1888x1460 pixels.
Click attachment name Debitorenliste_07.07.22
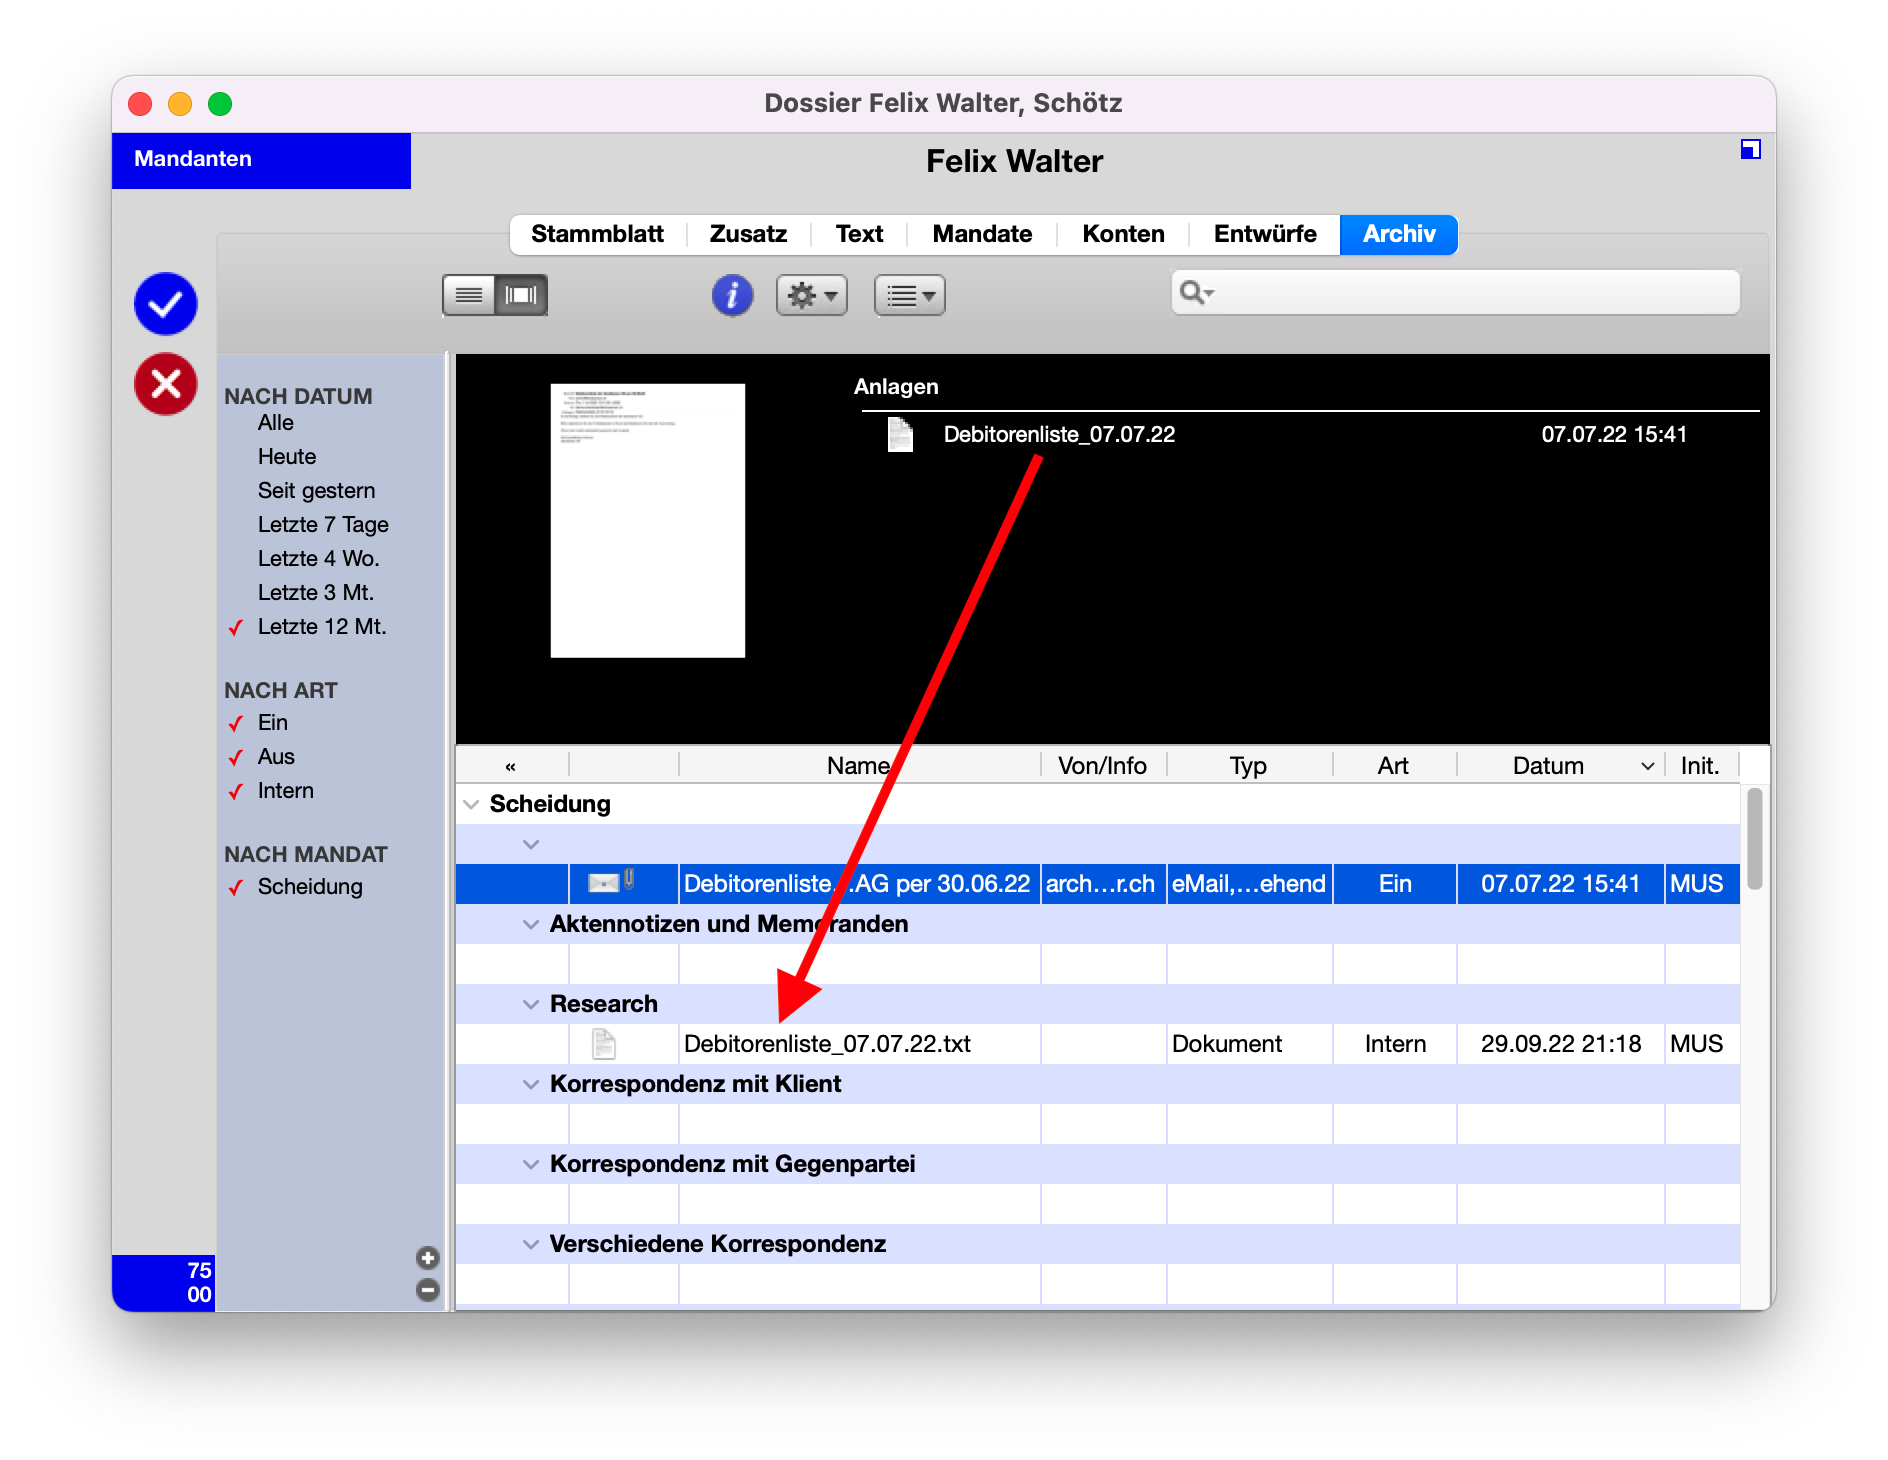pyautogui.click(x=1059, y=435)
